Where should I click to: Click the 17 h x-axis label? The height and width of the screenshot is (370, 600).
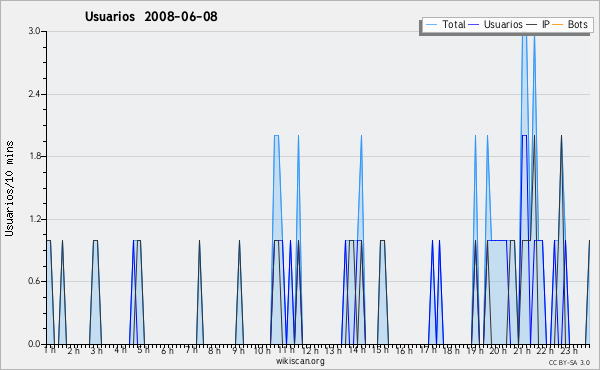[428, 350]
